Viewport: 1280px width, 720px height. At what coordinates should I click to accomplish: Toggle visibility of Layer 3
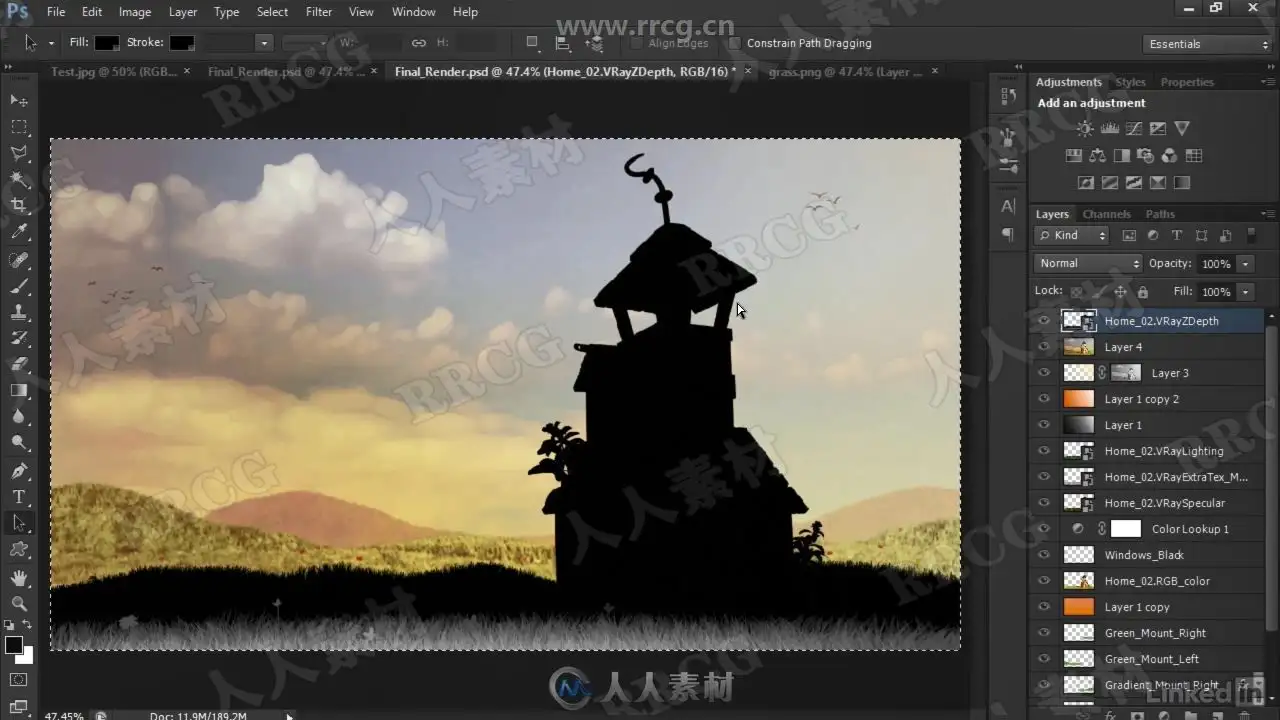1044,373
